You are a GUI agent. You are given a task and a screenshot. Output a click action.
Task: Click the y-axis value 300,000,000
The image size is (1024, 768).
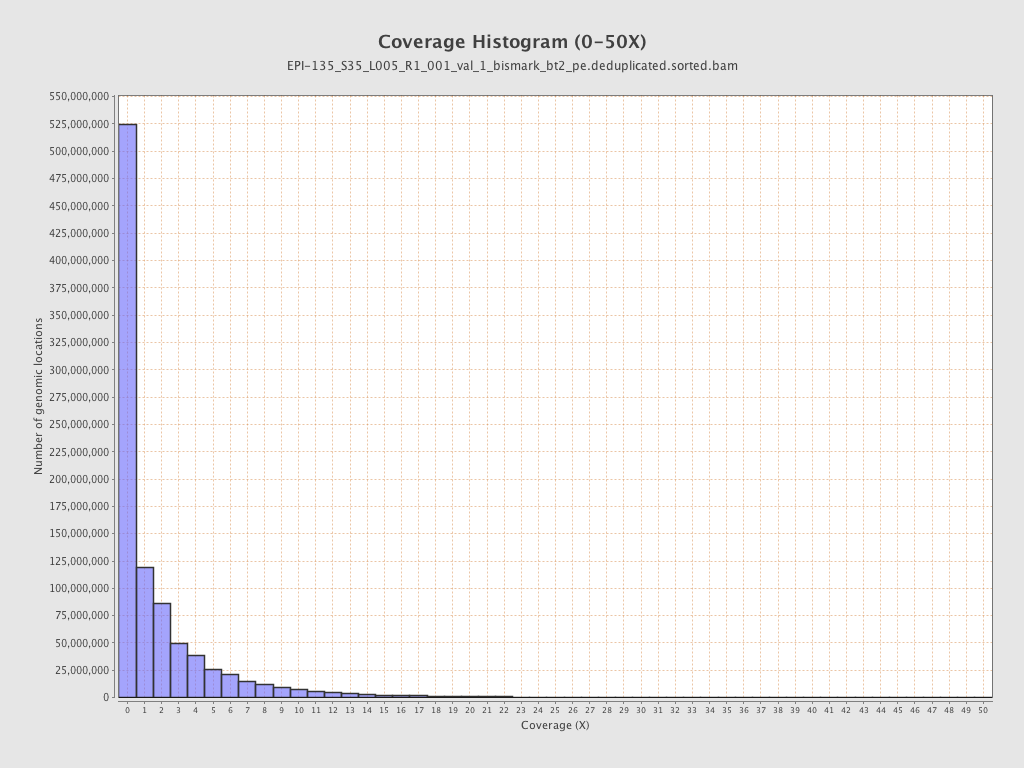[79, 370]
